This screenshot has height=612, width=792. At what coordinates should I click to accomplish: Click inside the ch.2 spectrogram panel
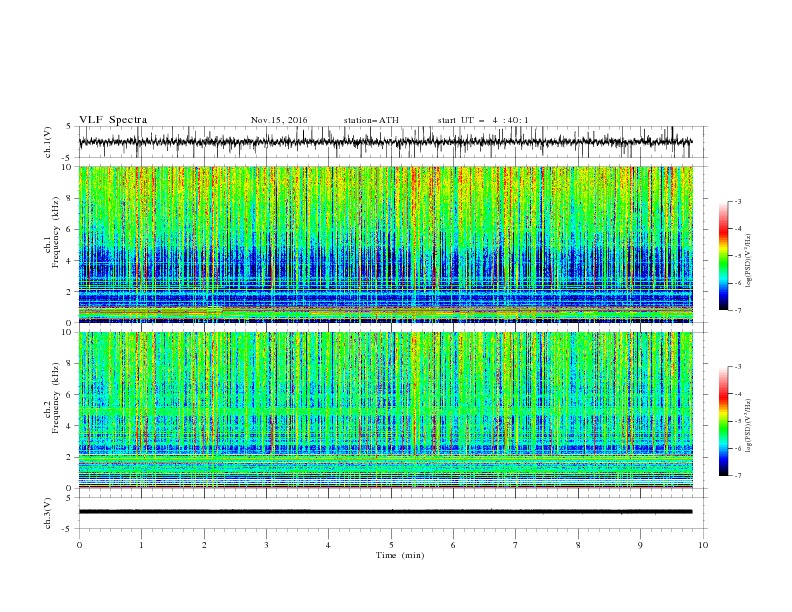click(386, 410)
